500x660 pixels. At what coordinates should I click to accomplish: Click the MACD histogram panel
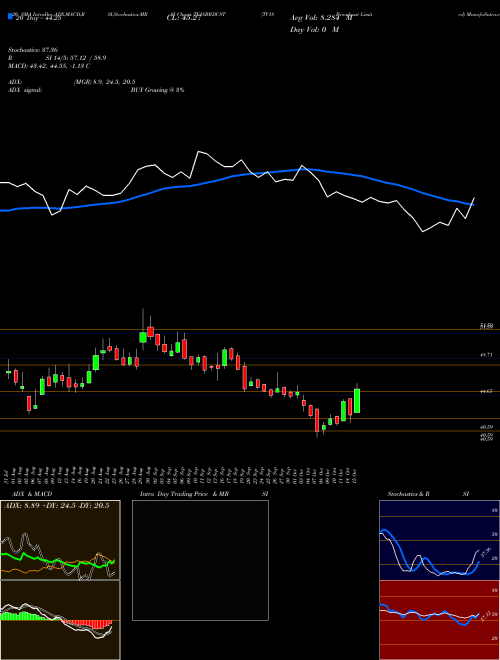pyautogui.click(x=60, y=620)
